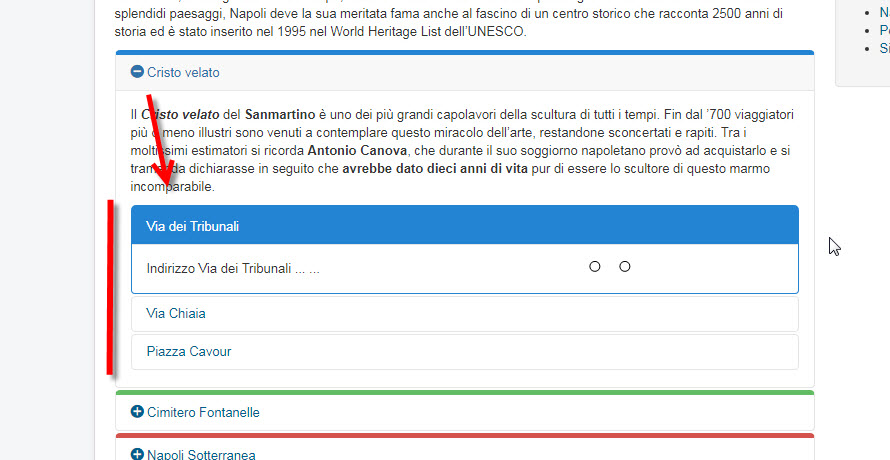Click the minus icon beside Cristo velato
The image size is (890, 460).
[137, 72]
